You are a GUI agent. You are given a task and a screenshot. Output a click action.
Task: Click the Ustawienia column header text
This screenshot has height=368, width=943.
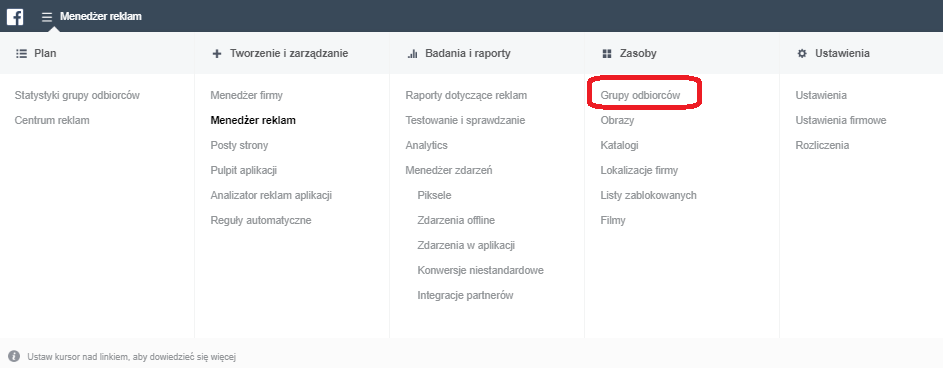843,54
